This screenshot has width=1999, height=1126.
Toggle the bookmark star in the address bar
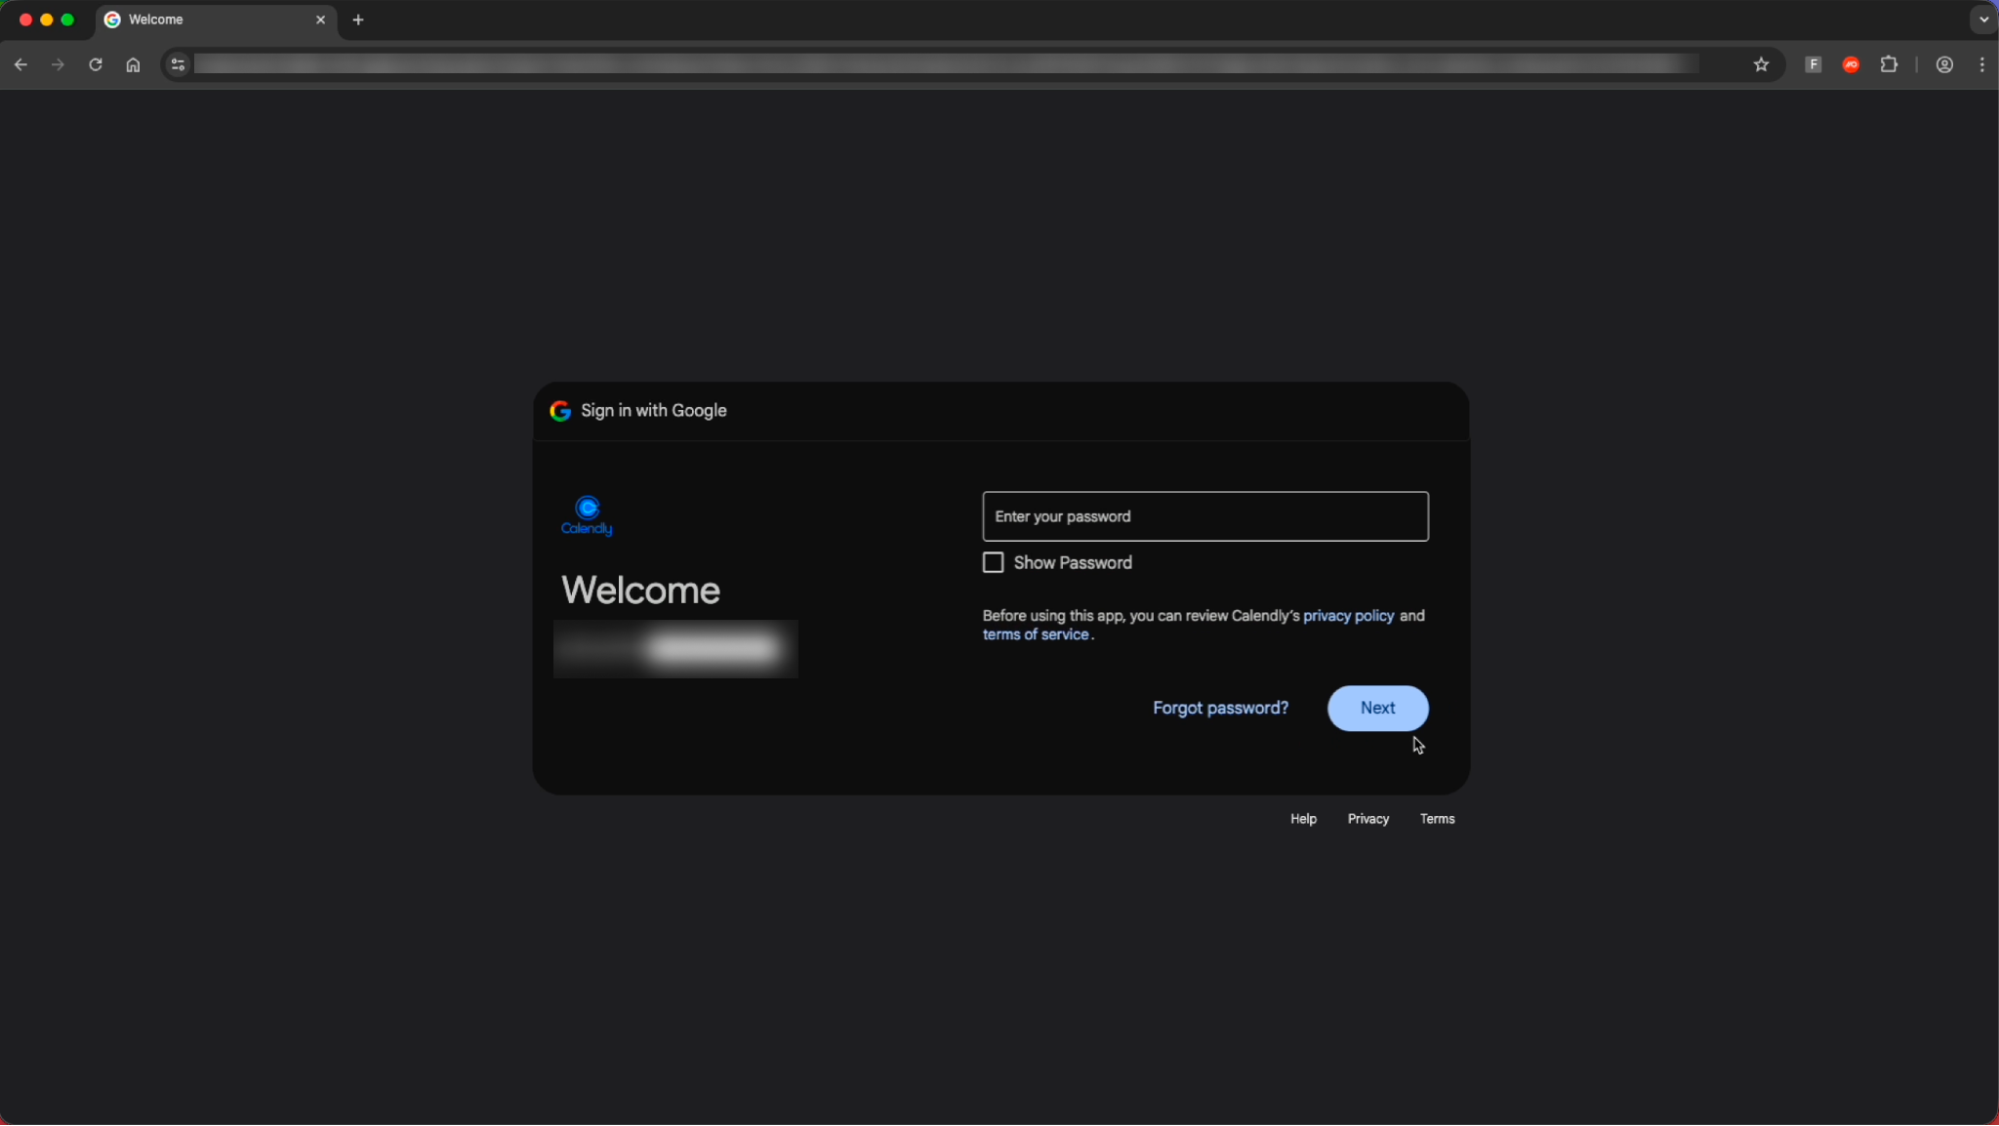click(1761, 64)
